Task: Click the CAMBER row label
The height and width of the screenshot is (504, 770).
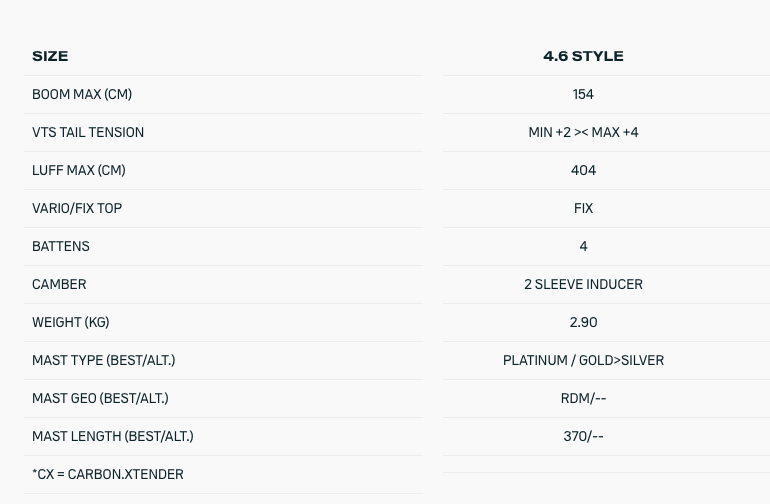Action: (59, 284)
